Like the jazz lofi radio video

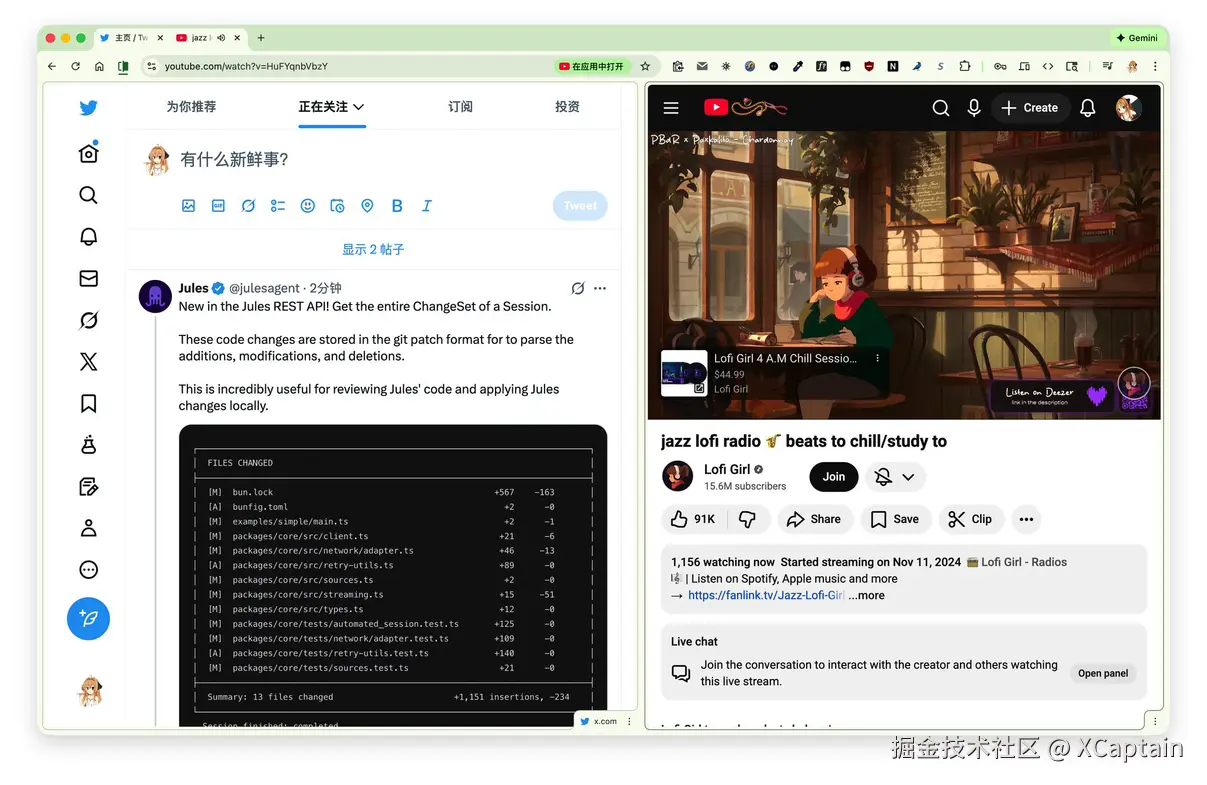click(x=692, y=518)
